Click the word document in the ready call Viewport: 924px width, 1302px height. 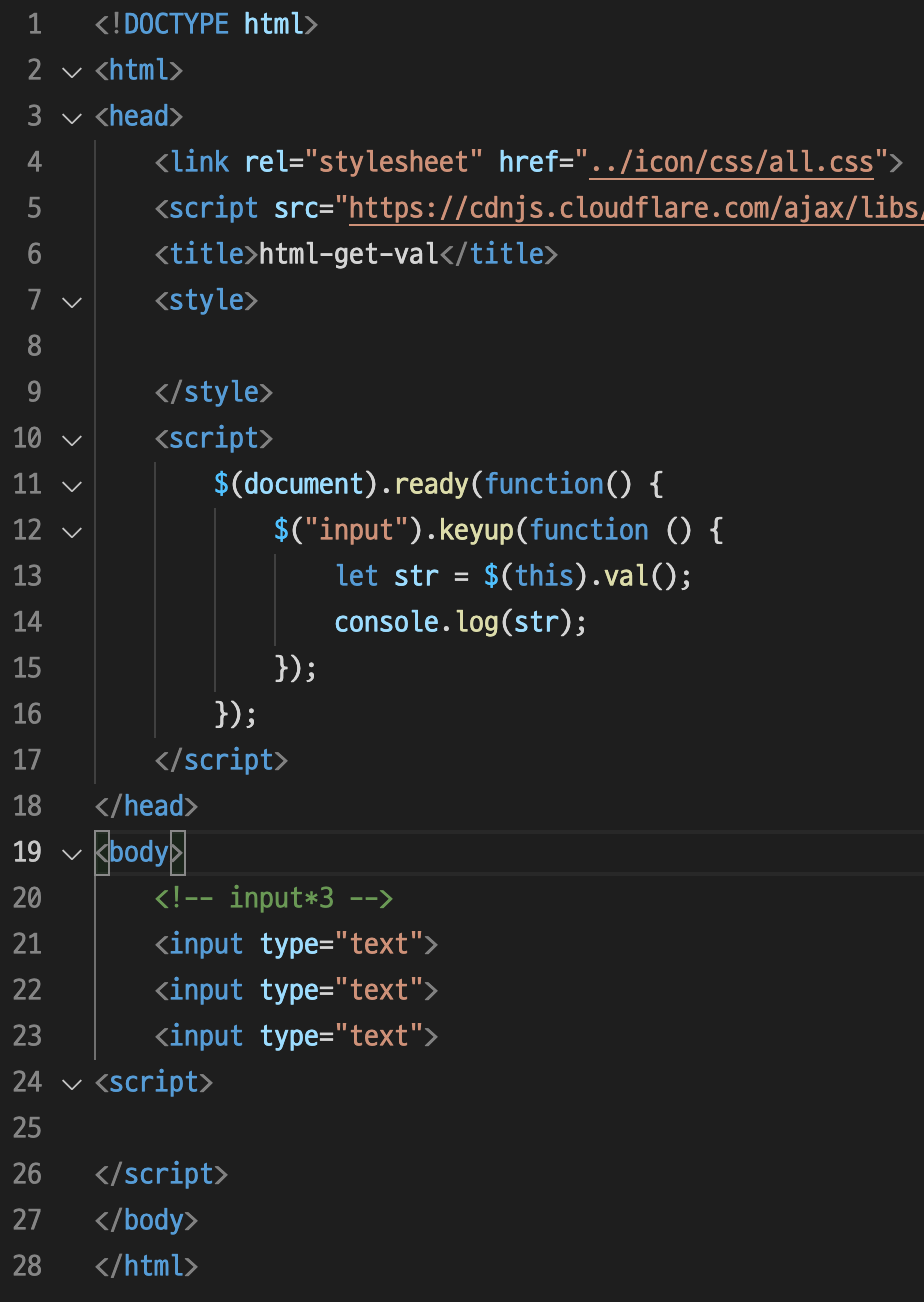tap(304, 484)
